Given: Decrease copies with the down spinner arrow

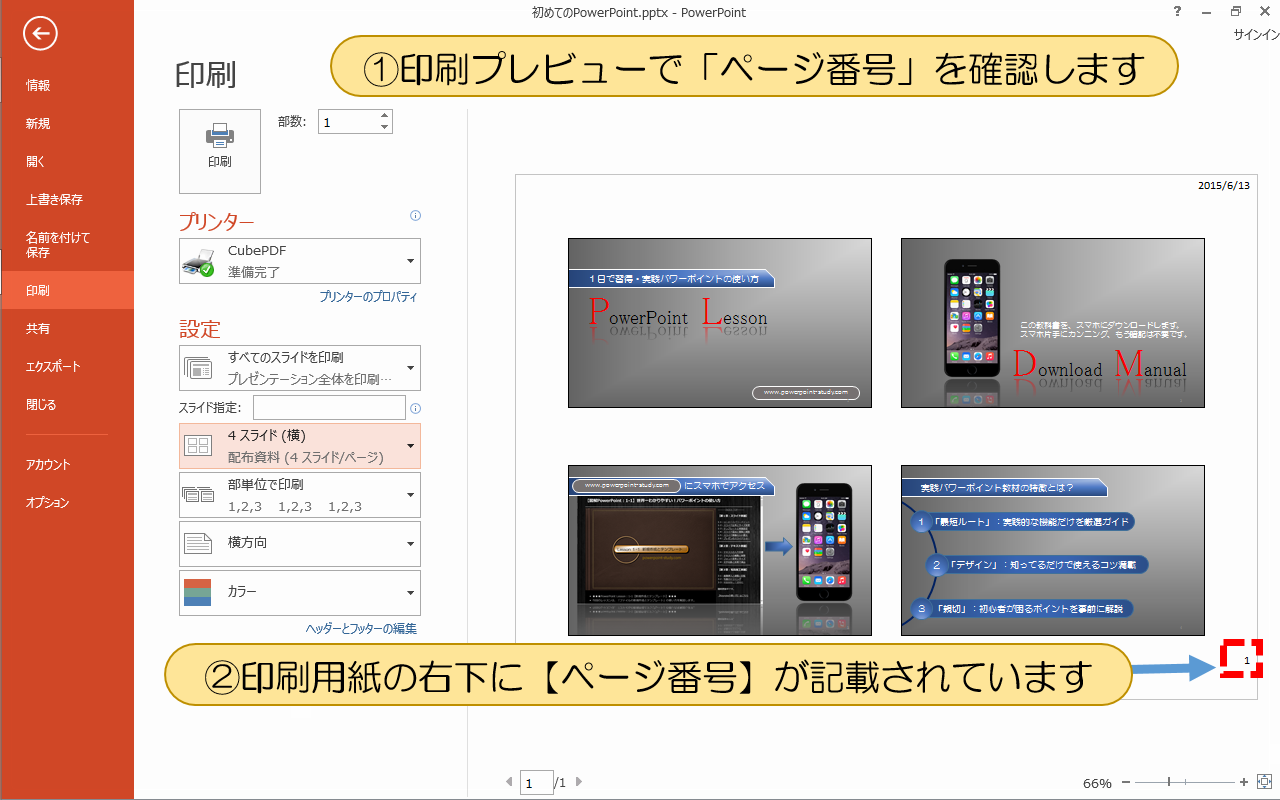Looking at the screenshot, I should 385,128.
